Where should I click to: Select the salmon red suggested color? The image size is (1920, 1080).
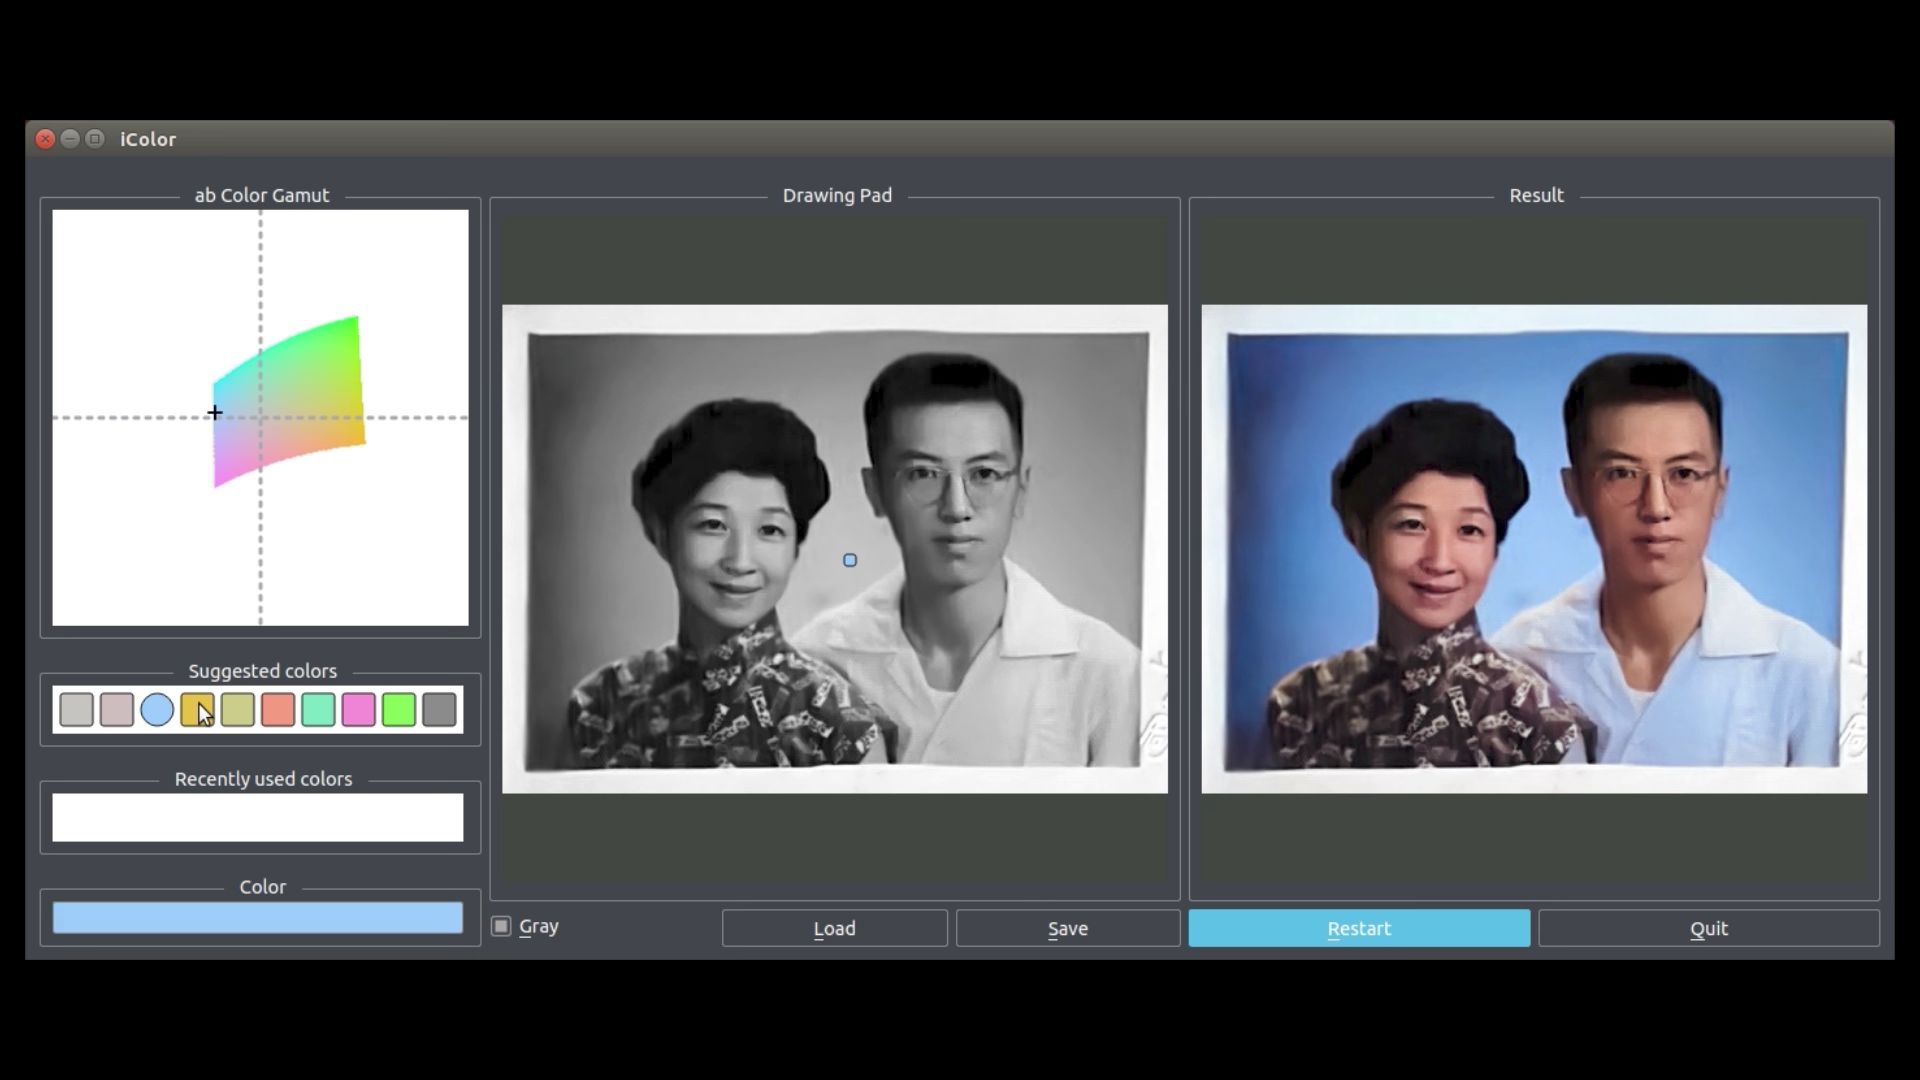click(x=278, y=710)
